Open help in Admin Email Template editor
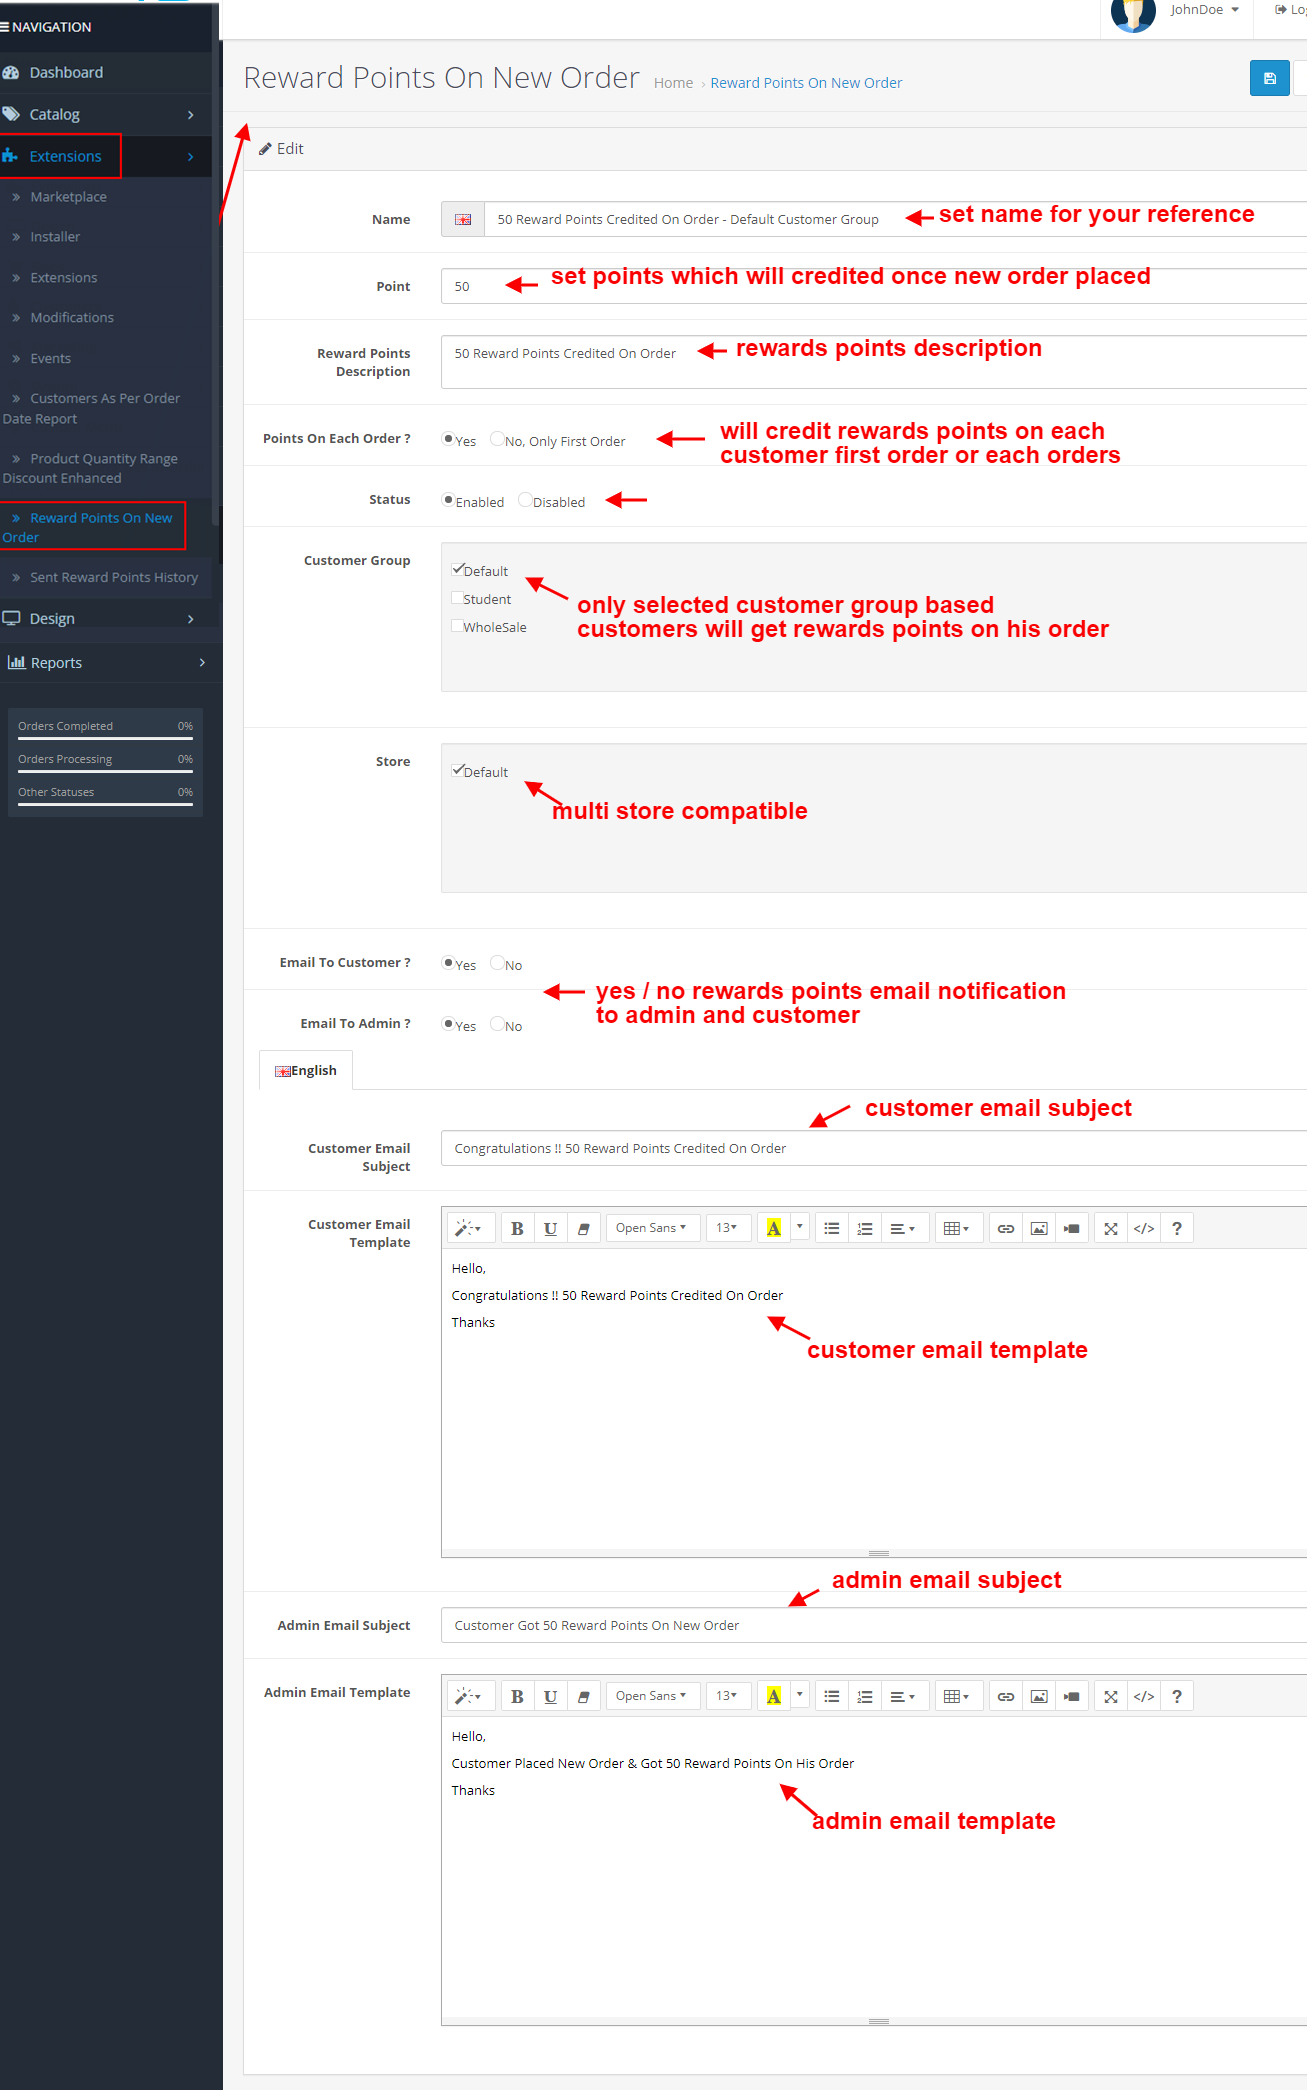This screenshot has height=2090, width=1307. [x=1177, y=1696]
